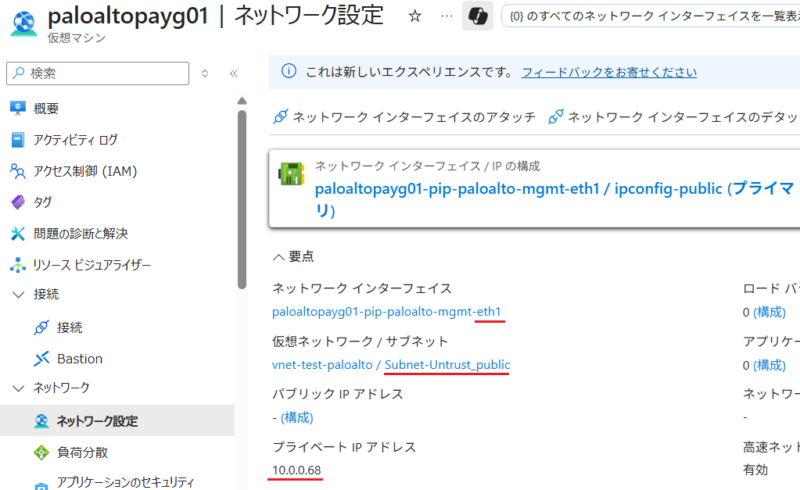Click the プライベート IP アドレス label
Viewport: 800px width, 490px height.
(x=344, y=447)
